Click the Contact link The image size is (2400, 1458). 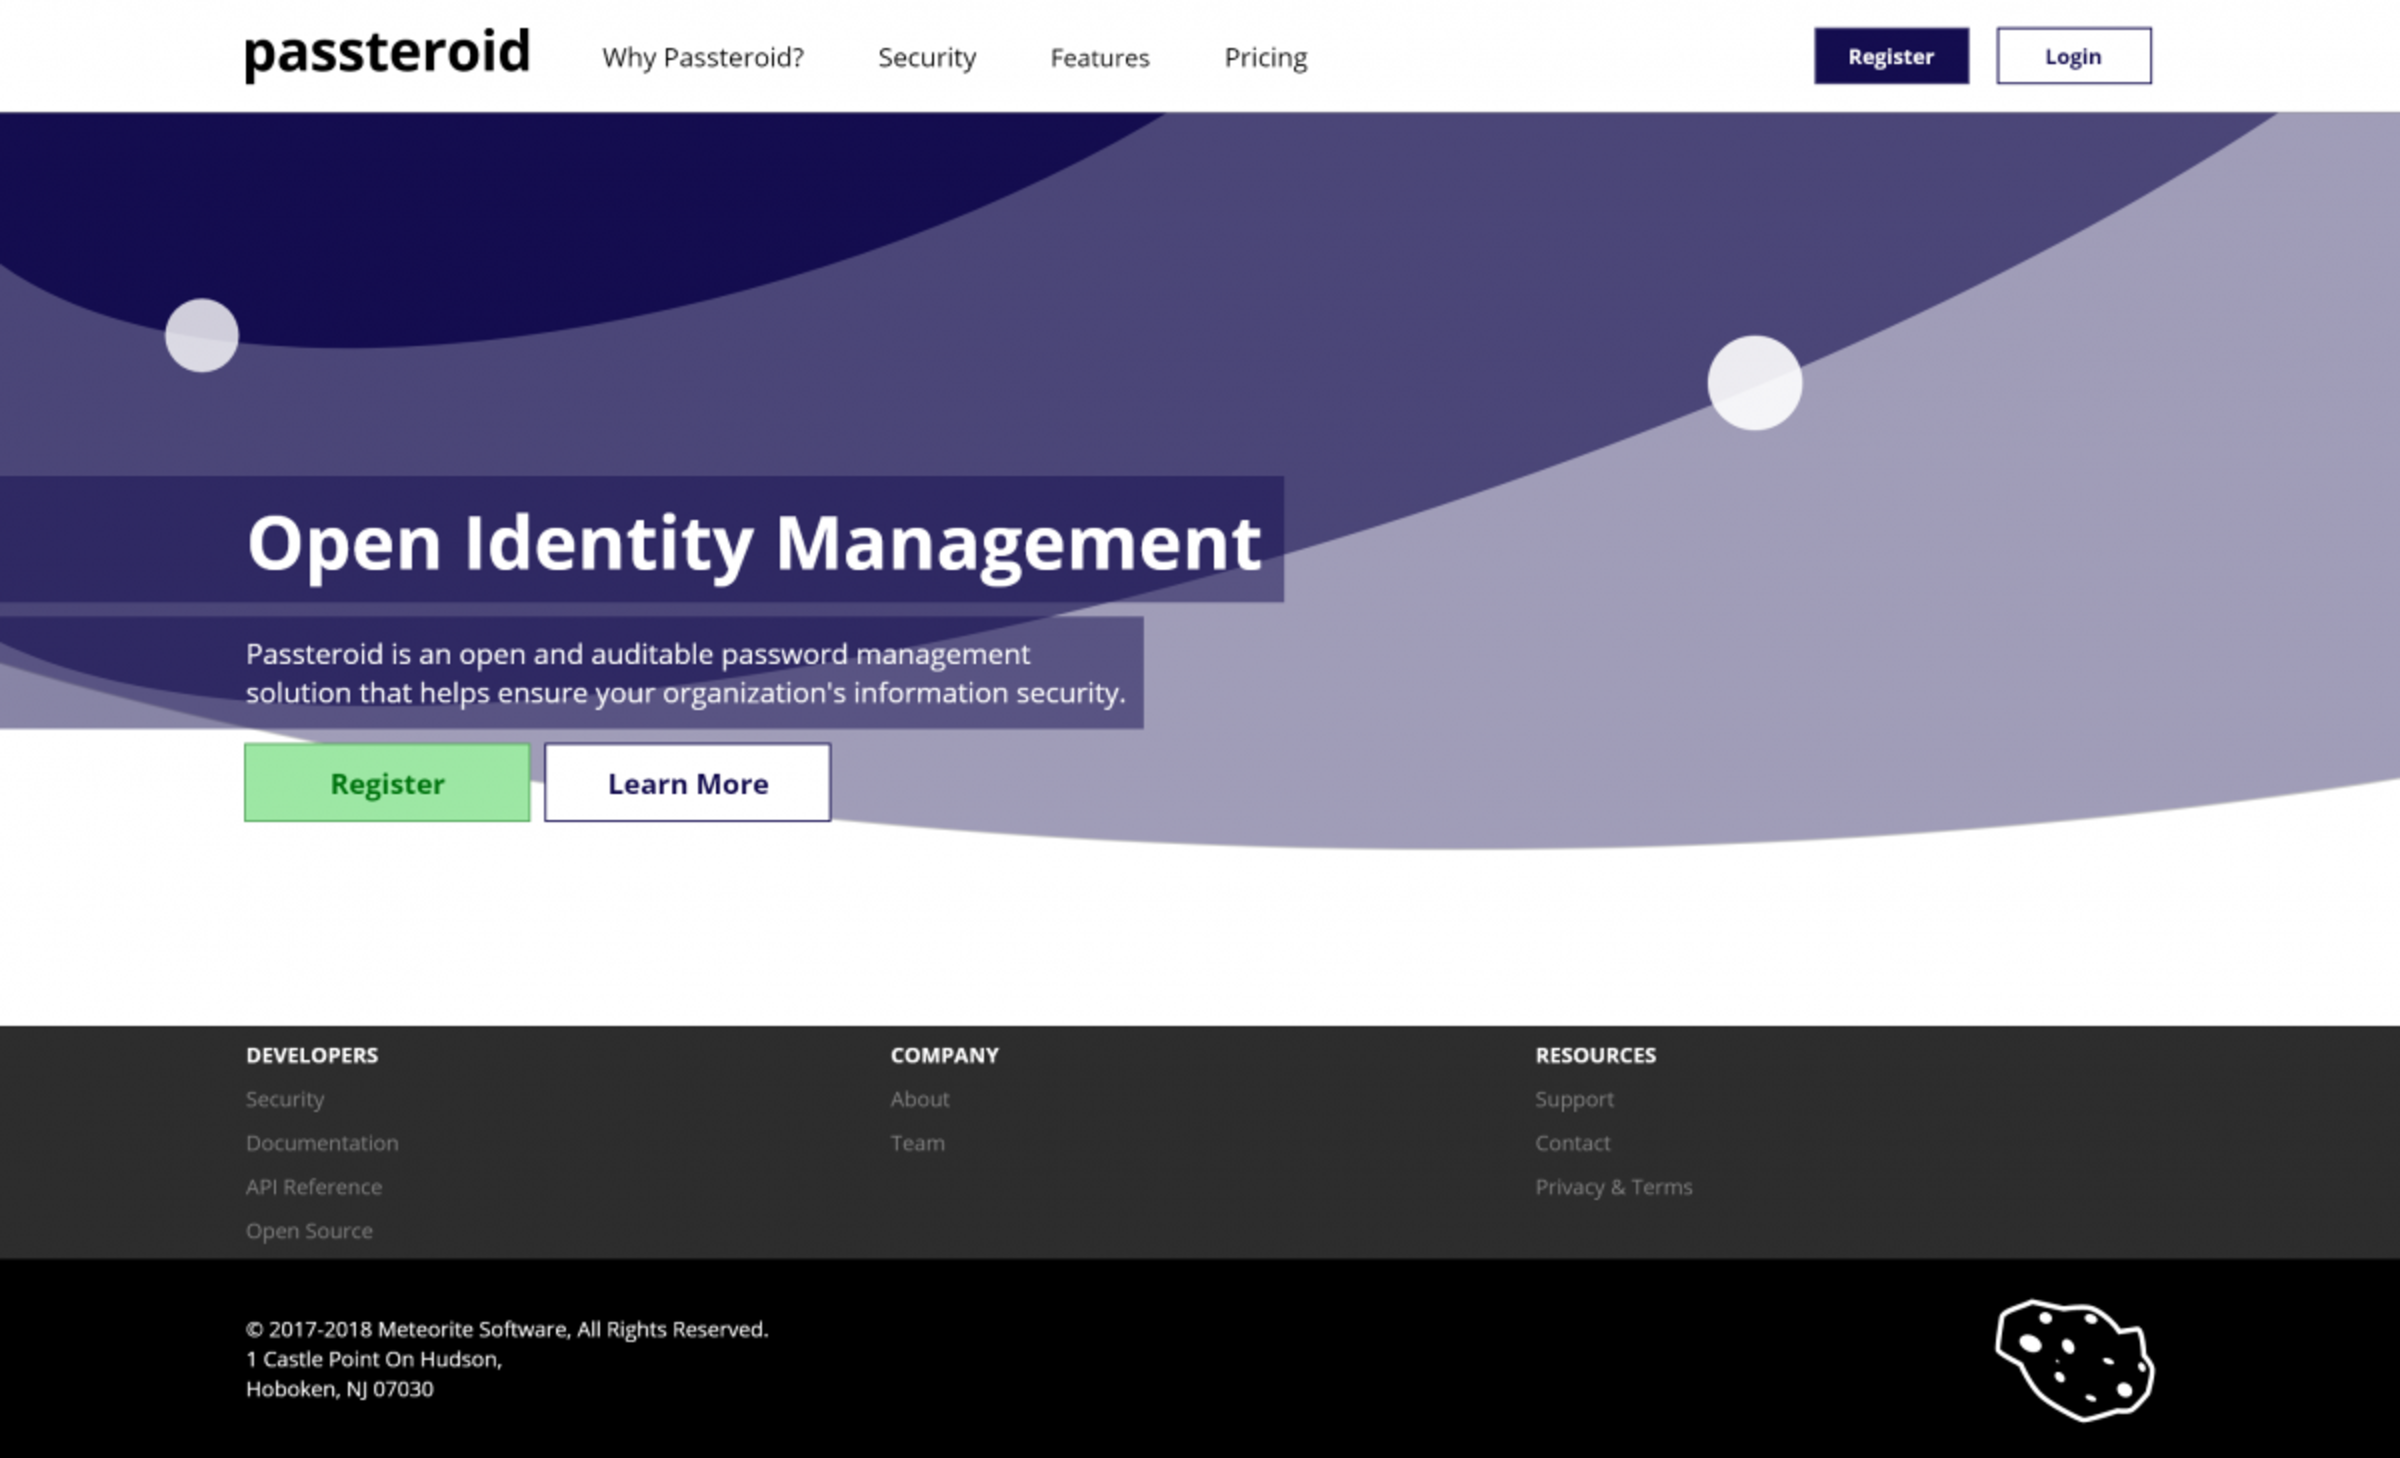tap(1572, 1143)
